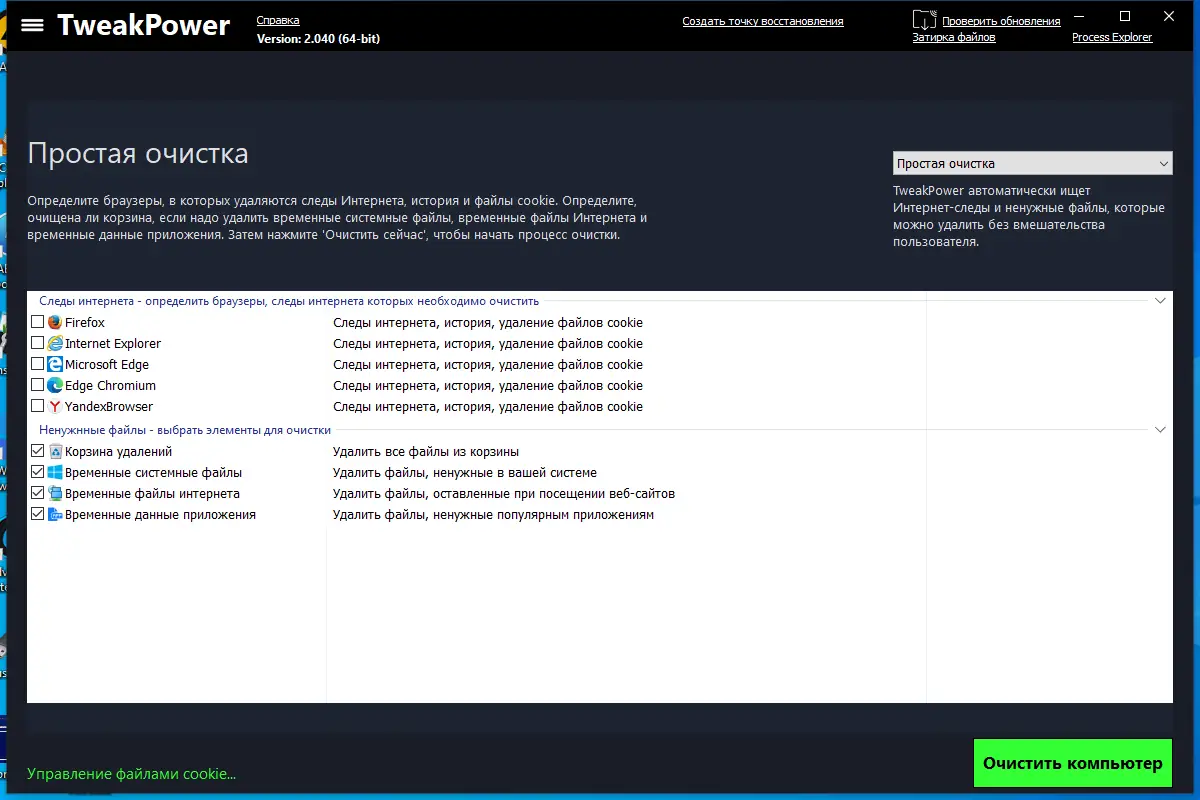1200x800 pixels.
Task: Click the YandexBrowser icon
Action: coord(55,407)
